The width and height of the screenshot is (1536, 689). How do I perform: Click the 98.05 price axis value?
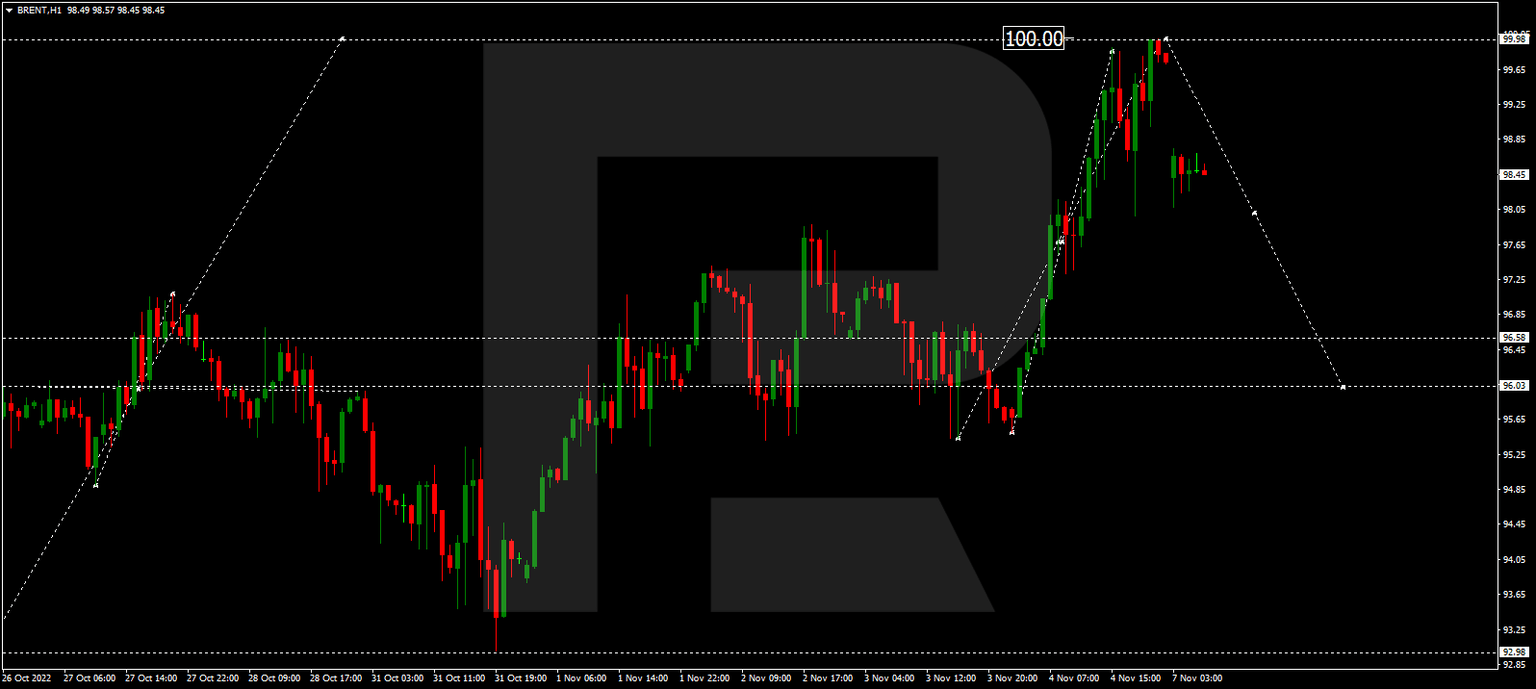tap(1514, 210)
